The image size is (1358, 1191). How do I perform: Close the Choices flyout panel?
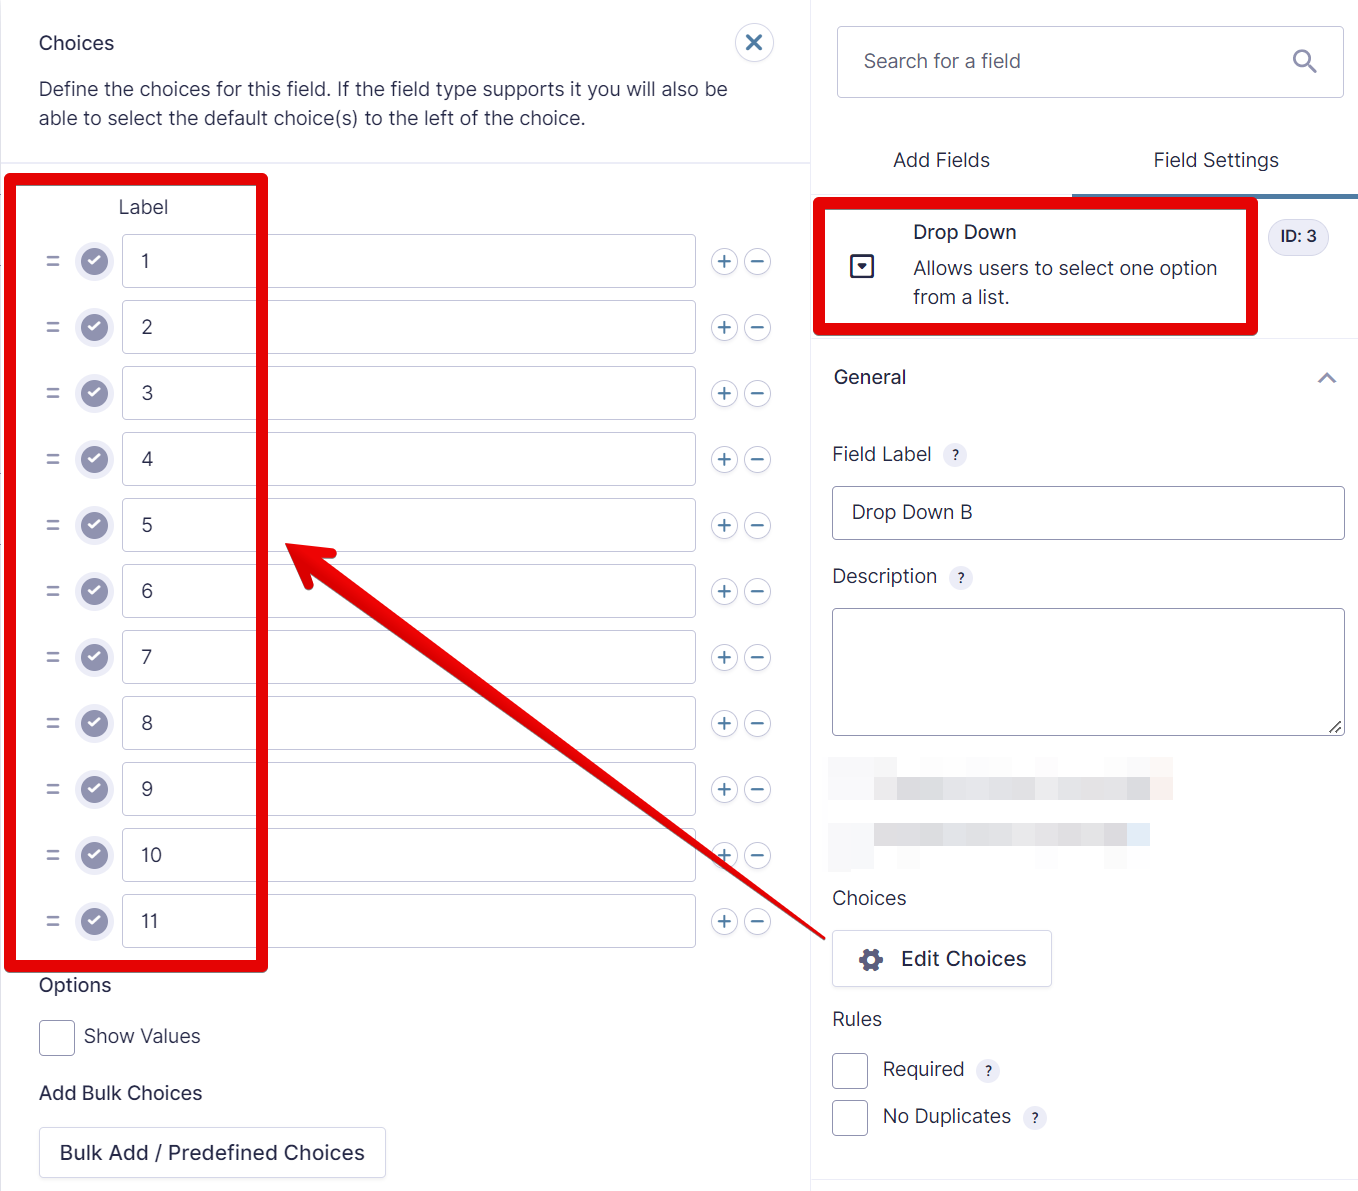[754, 43]
